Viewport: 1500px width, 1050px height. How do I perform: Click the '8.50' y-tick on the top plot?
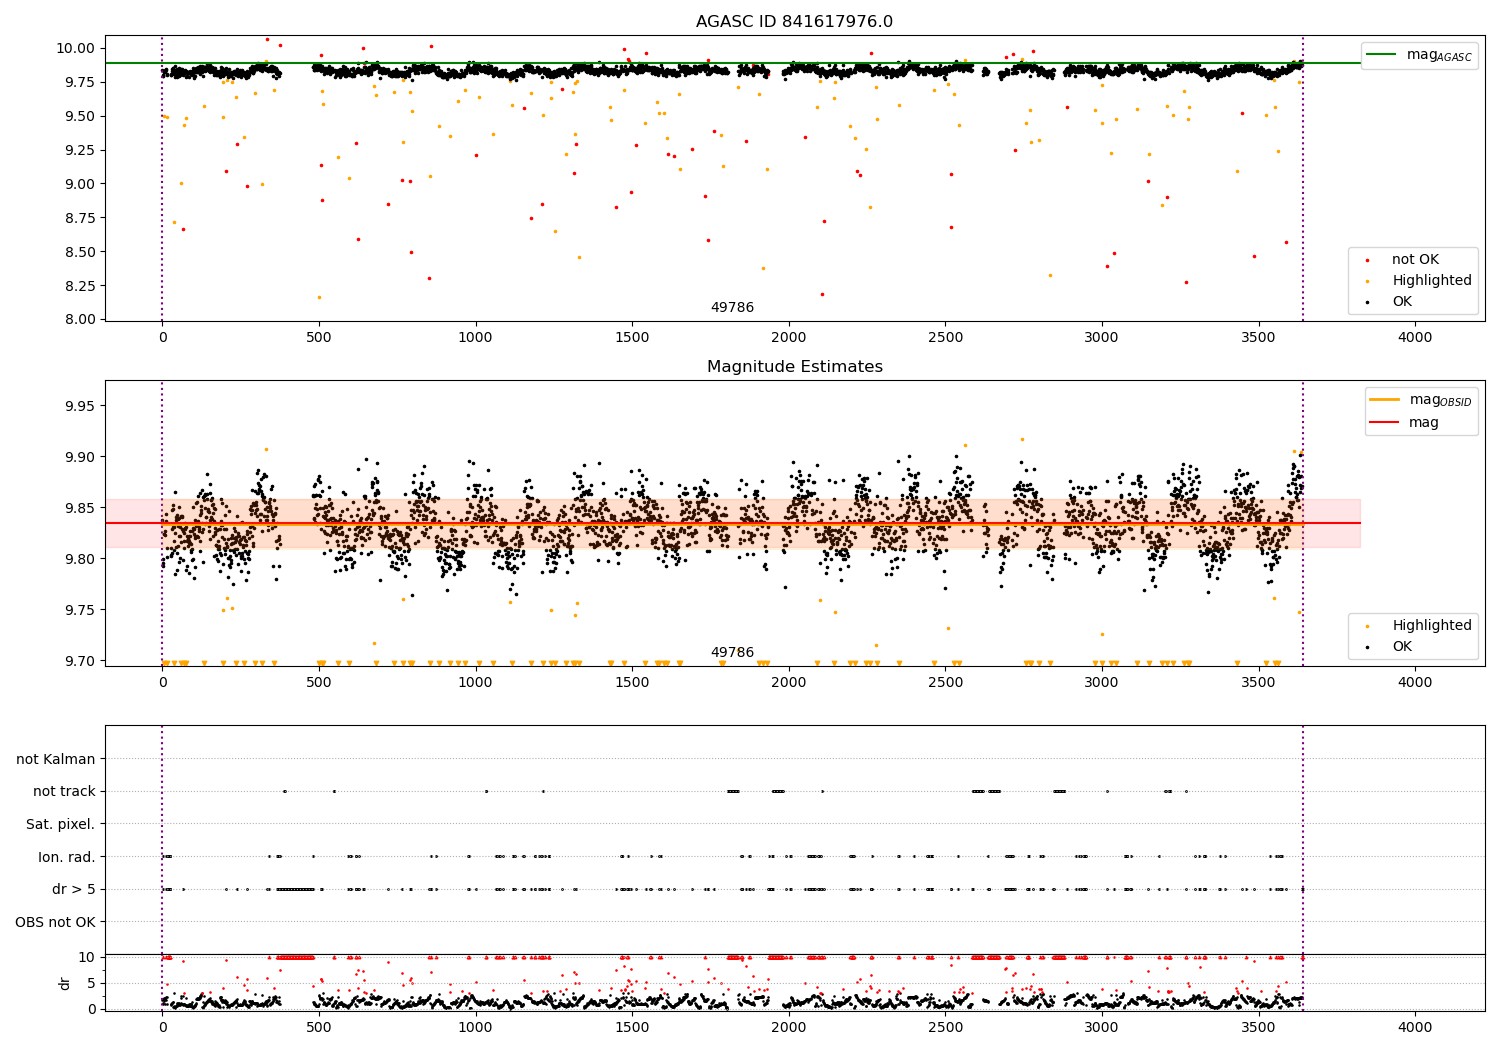(80, 252)
